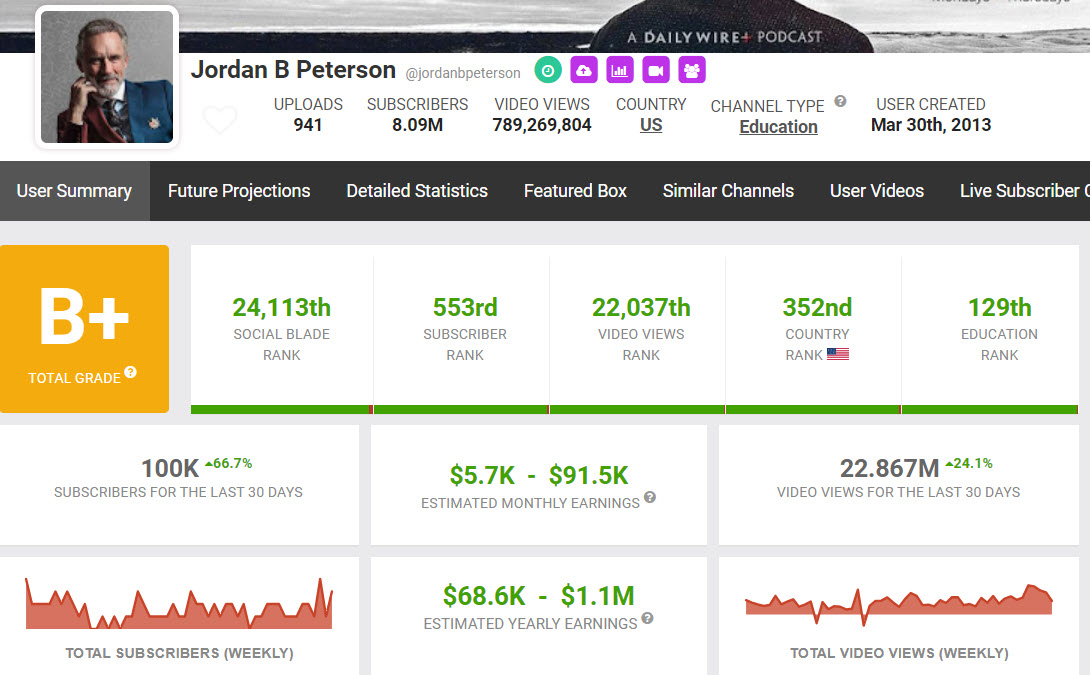Favorite the channel with the heart icon

coord(220,120)
